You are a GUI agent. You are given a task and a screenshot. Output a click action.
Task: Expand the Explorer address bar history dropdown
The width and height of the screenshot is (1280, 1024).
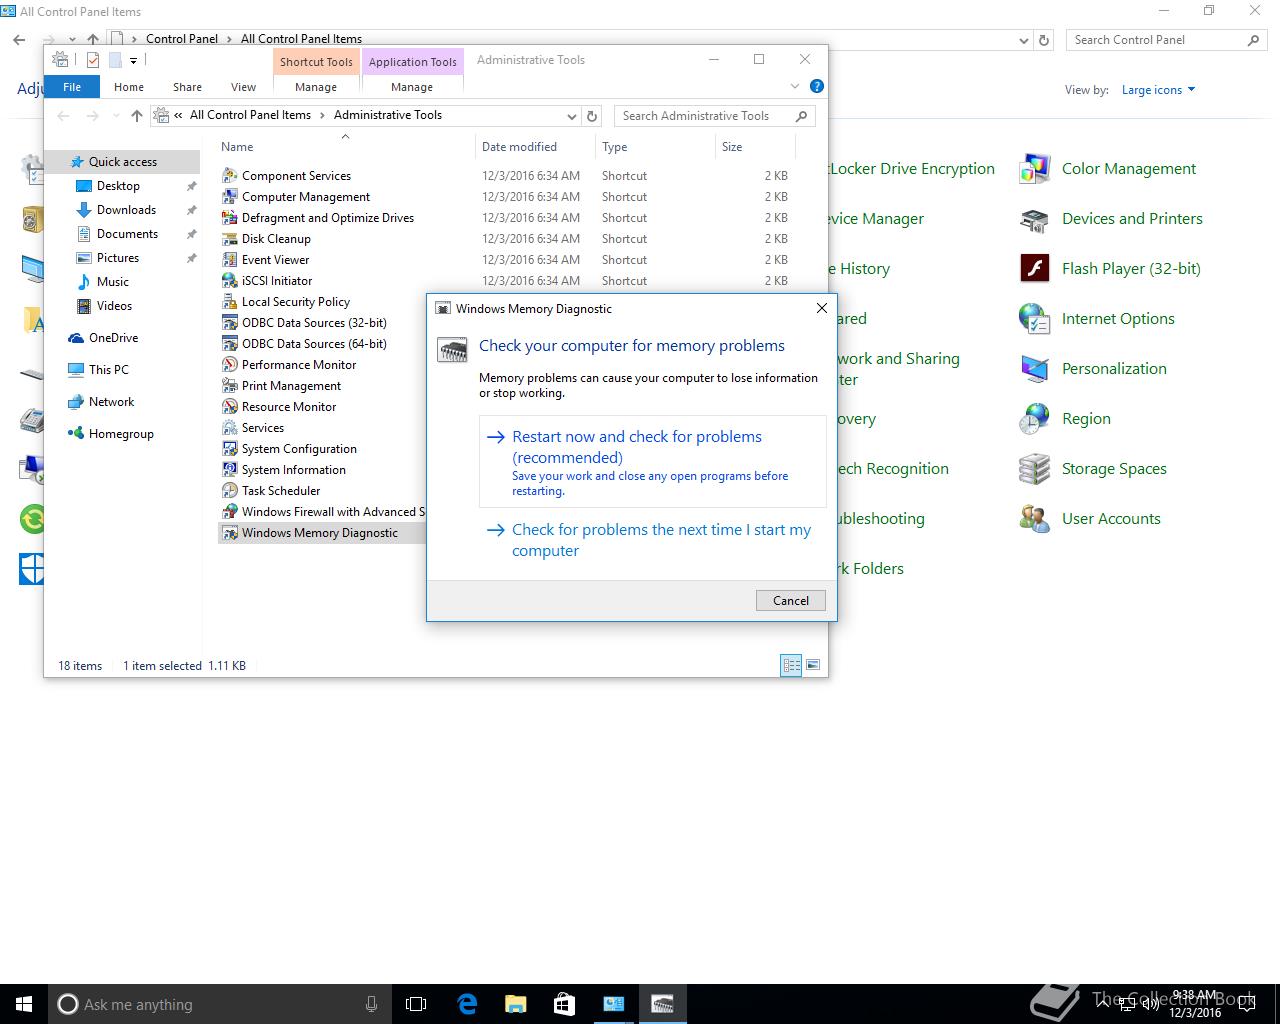(x=571, y=116)
